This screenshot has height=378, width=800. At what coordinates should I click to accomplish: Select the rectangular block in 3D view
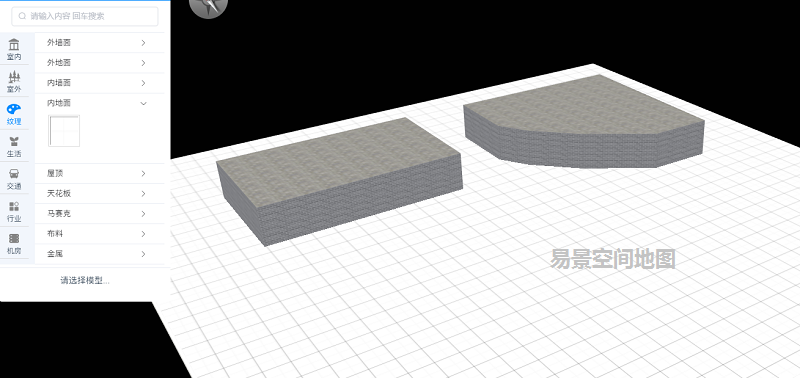click(x=339, y=181)
